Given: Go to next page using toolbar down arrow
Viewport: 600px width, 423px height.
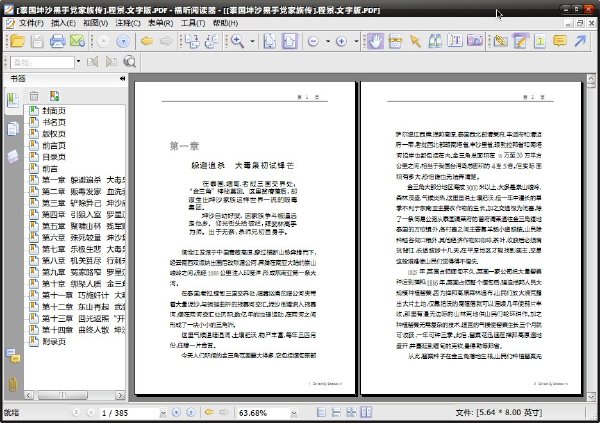Looking at the screenshot, I should (x=123, y=41).
